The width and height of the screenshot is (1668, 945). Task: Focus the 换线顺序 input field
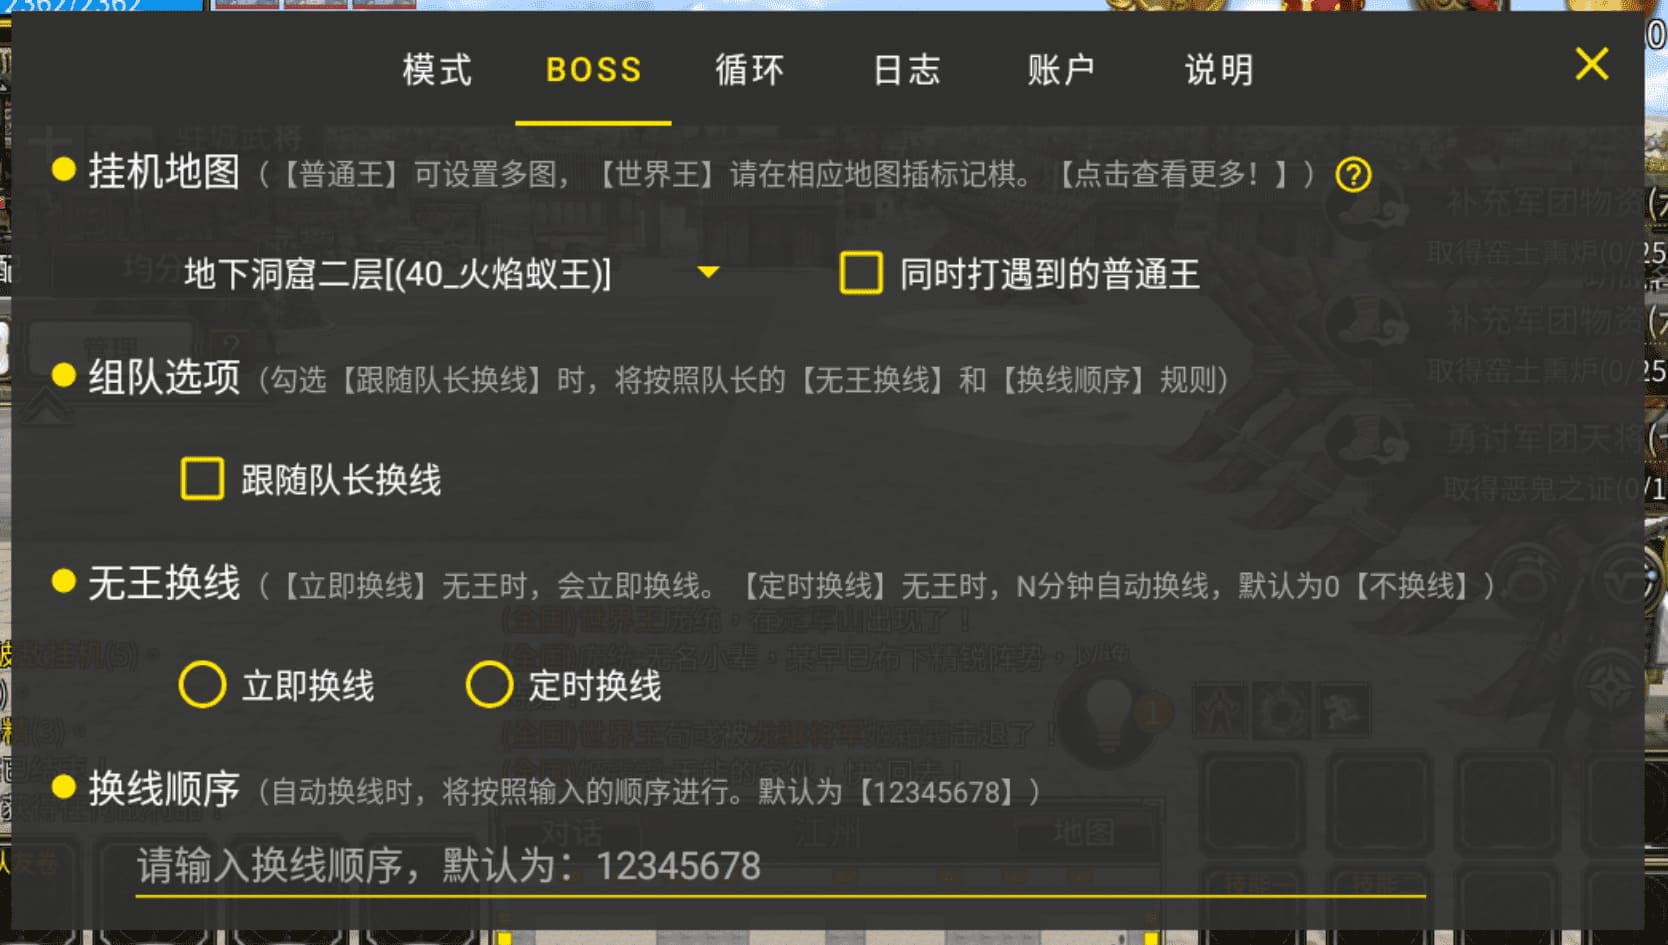point(780,866)
